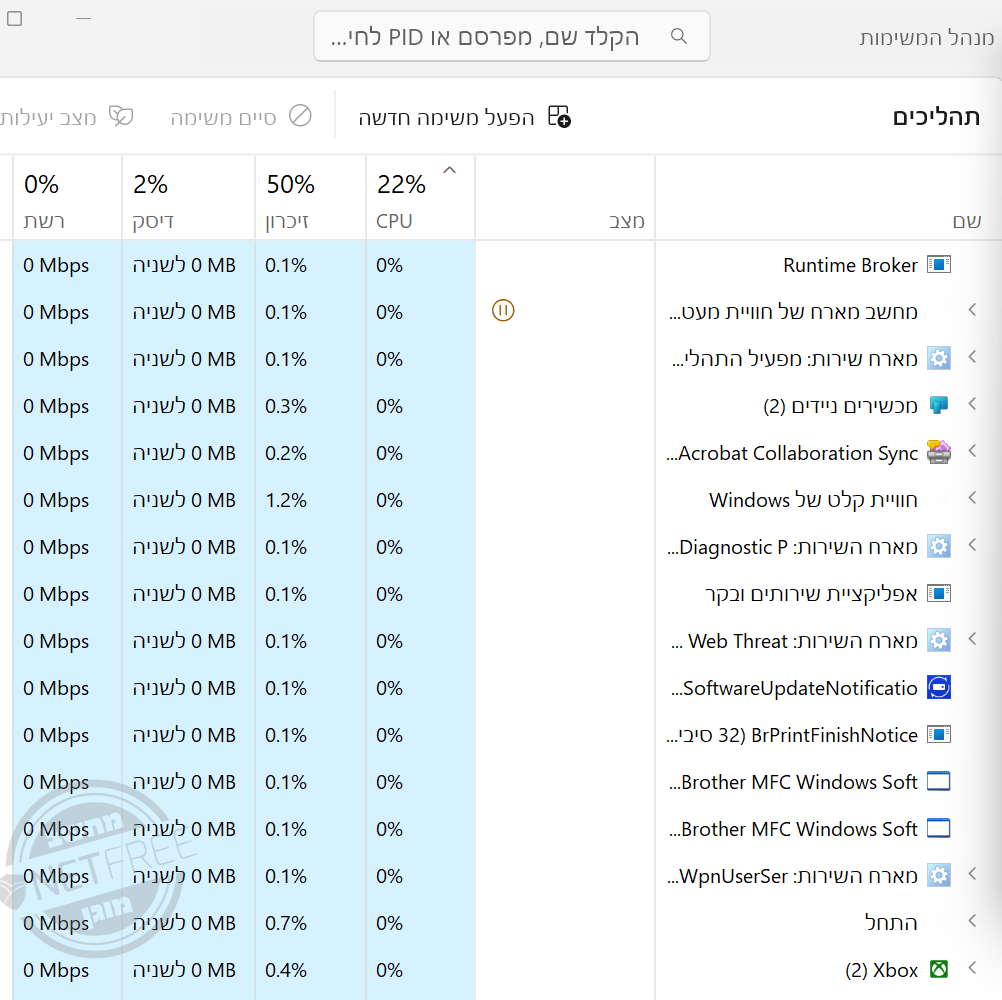
Task: Click the Xbox process icon
Action: [x=939, y=969]
